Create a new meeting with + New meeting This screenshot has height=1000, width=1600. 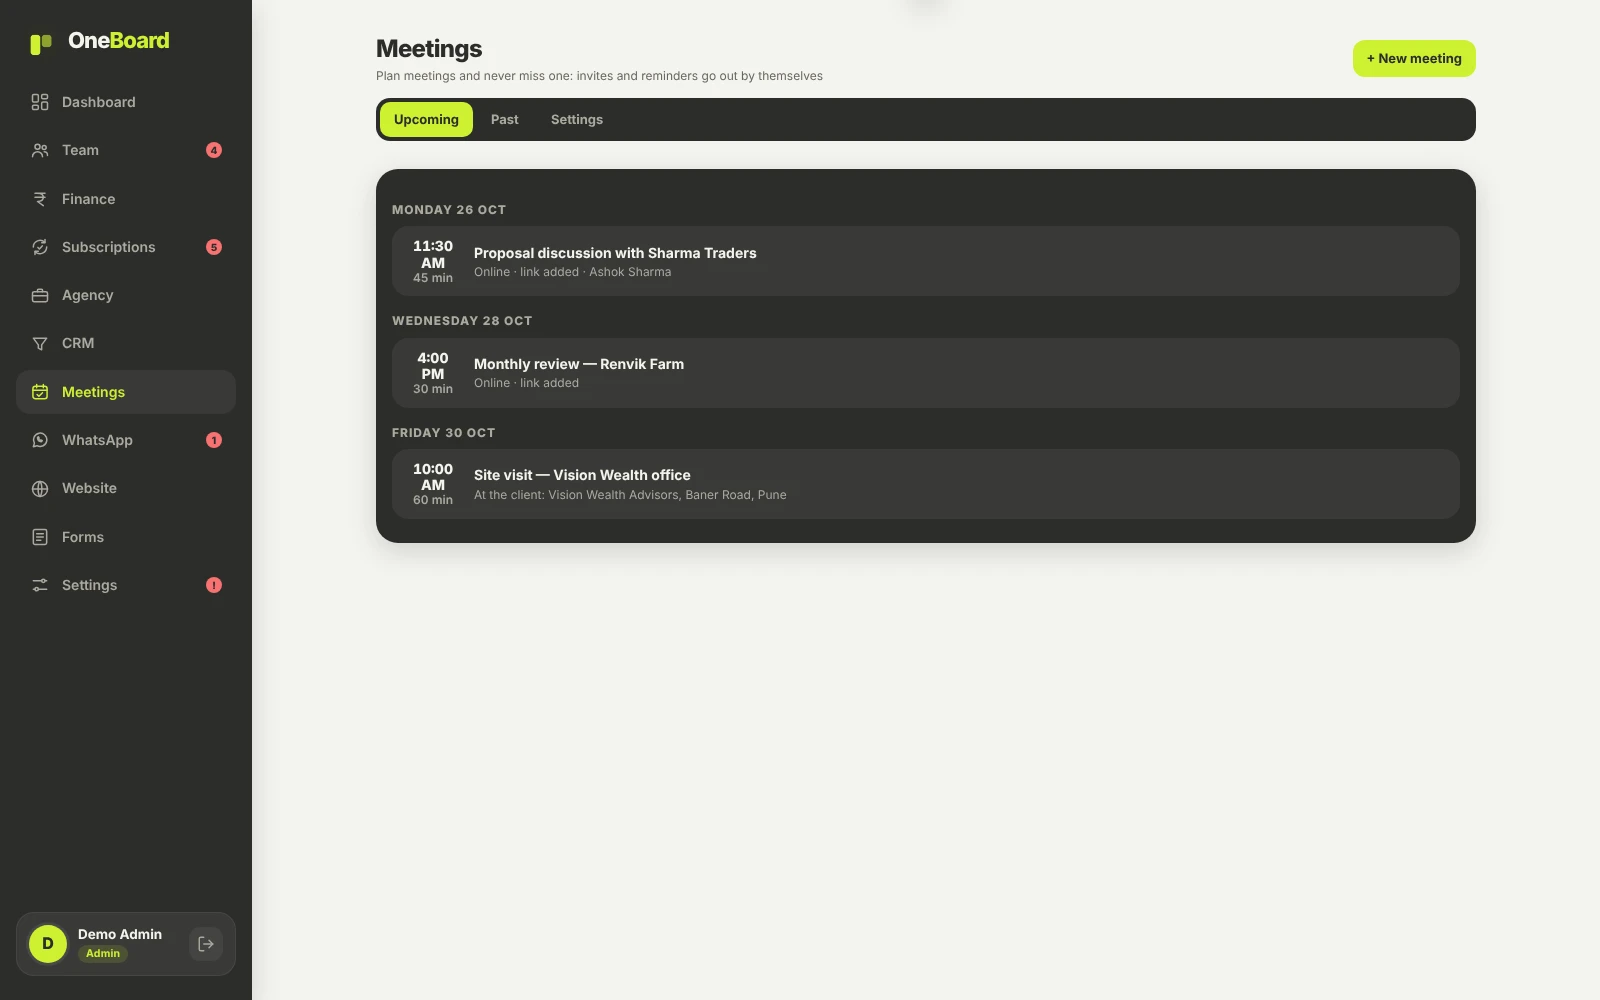click(x=1414, y=58)
